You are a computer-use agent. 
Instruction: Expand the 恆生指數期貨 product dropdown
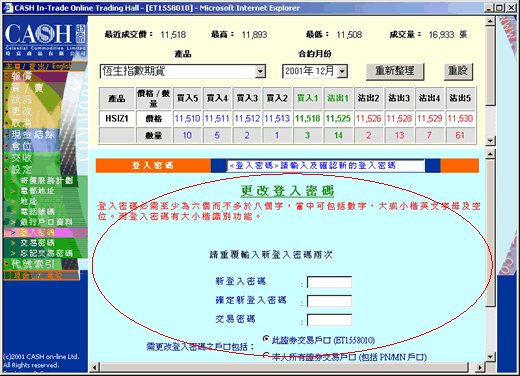coord(261,71)
